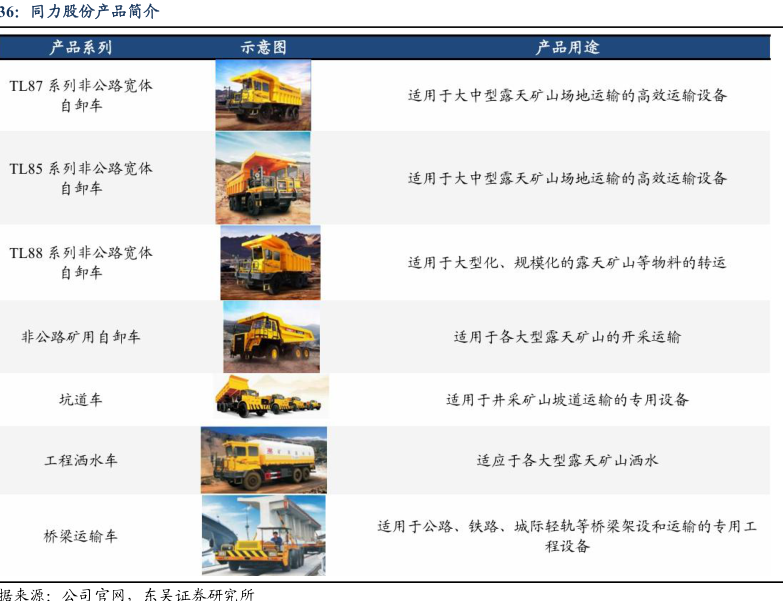Select the 产品系列 column header
The width and height of the screenshot is (783, 601).
click(x=80, y=47)
